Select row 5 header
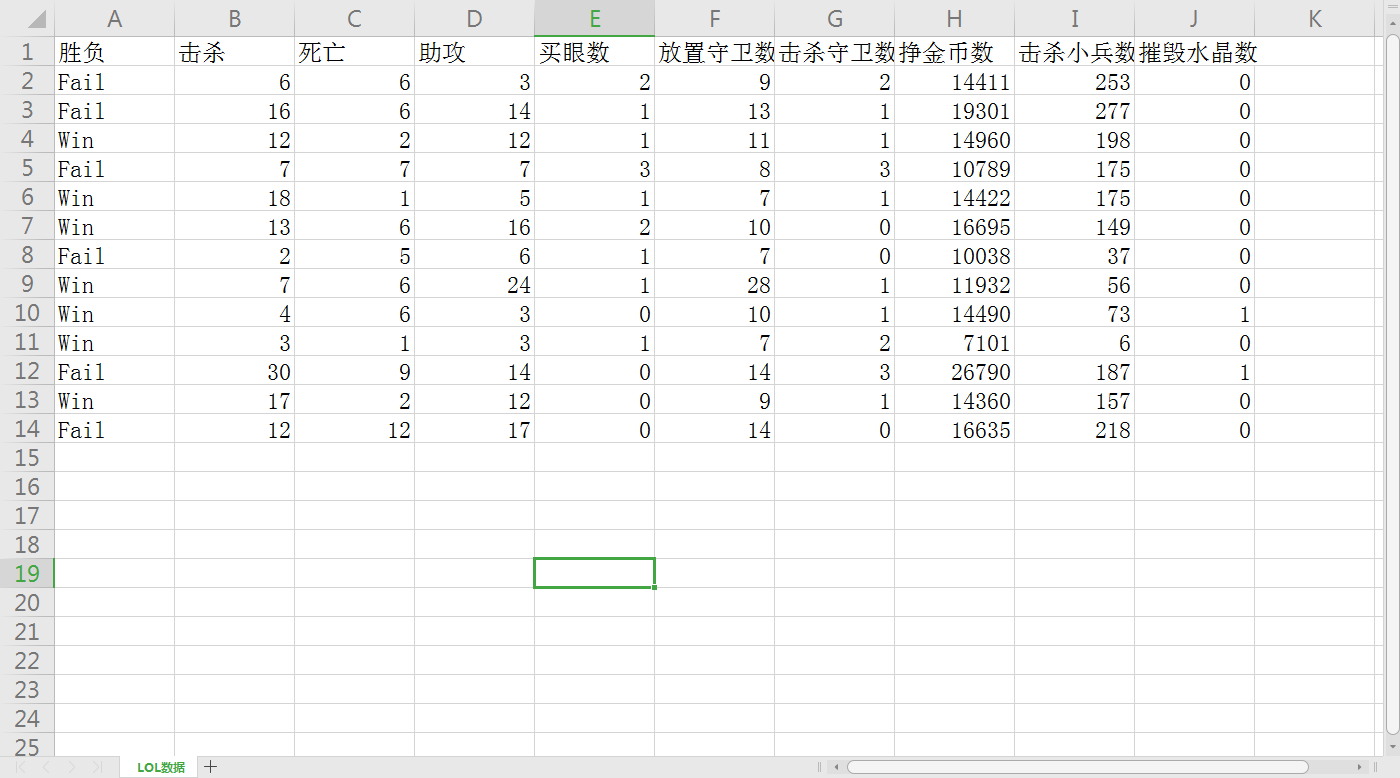Image resolution: width=1400 pixels, height=778 pixels. [x=27, y=168]
